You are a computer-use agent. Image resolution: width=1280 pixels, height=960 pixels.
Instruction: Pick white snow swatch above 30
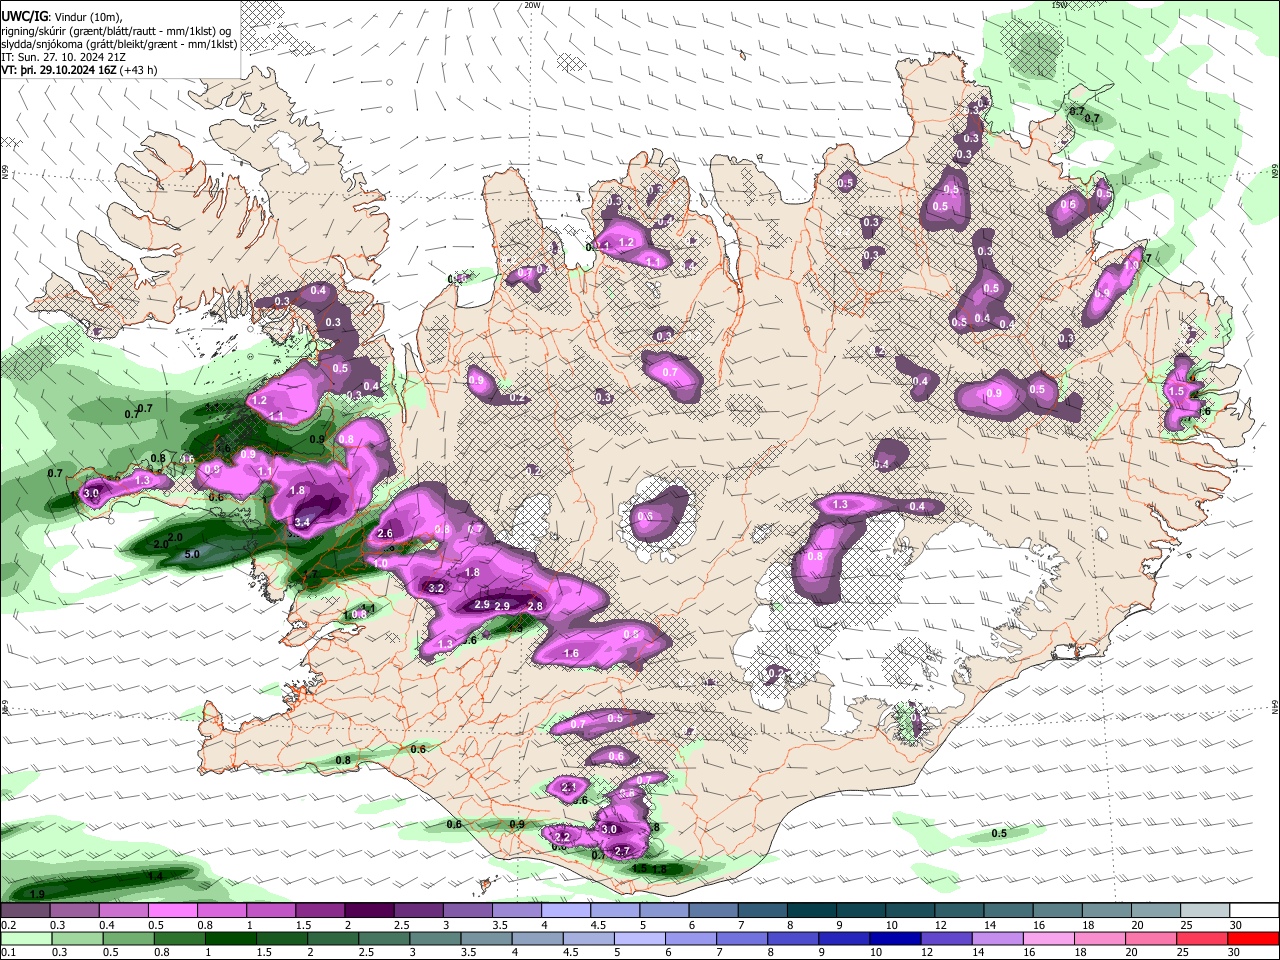1255,911
